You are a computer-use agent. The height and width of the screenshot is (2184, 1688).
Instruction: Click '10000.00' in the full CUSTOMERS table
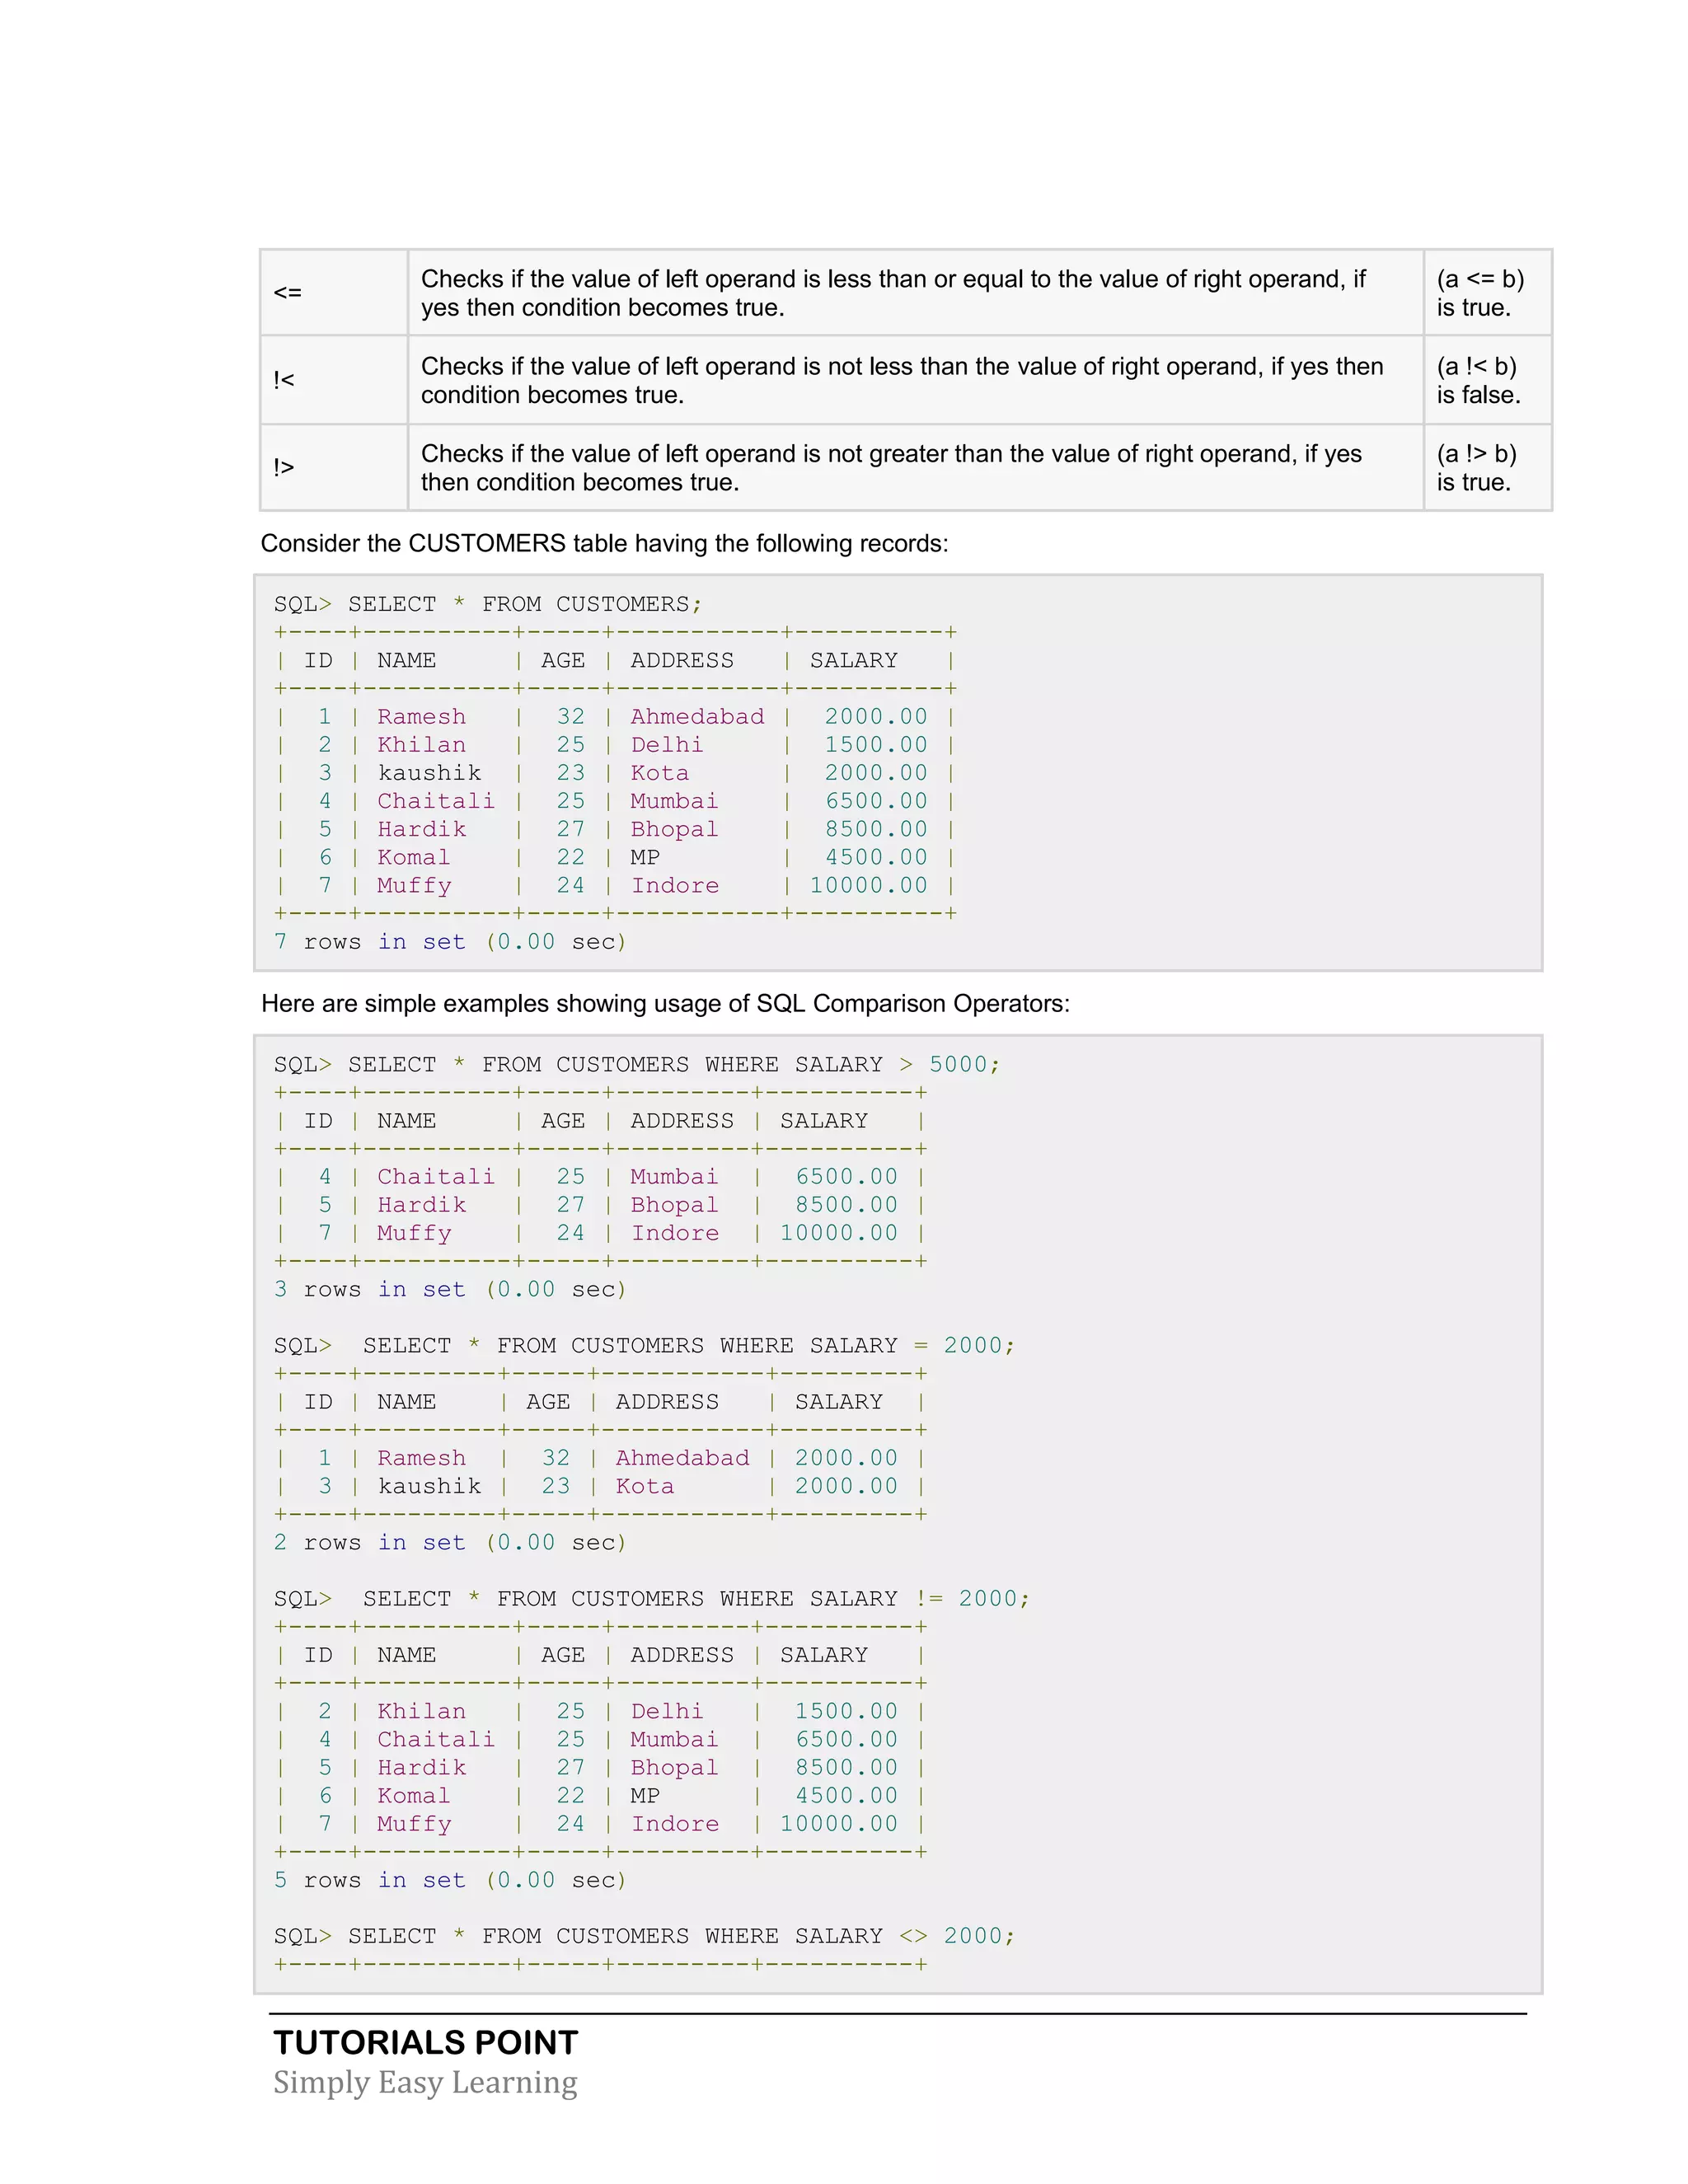tap(868, 885)
